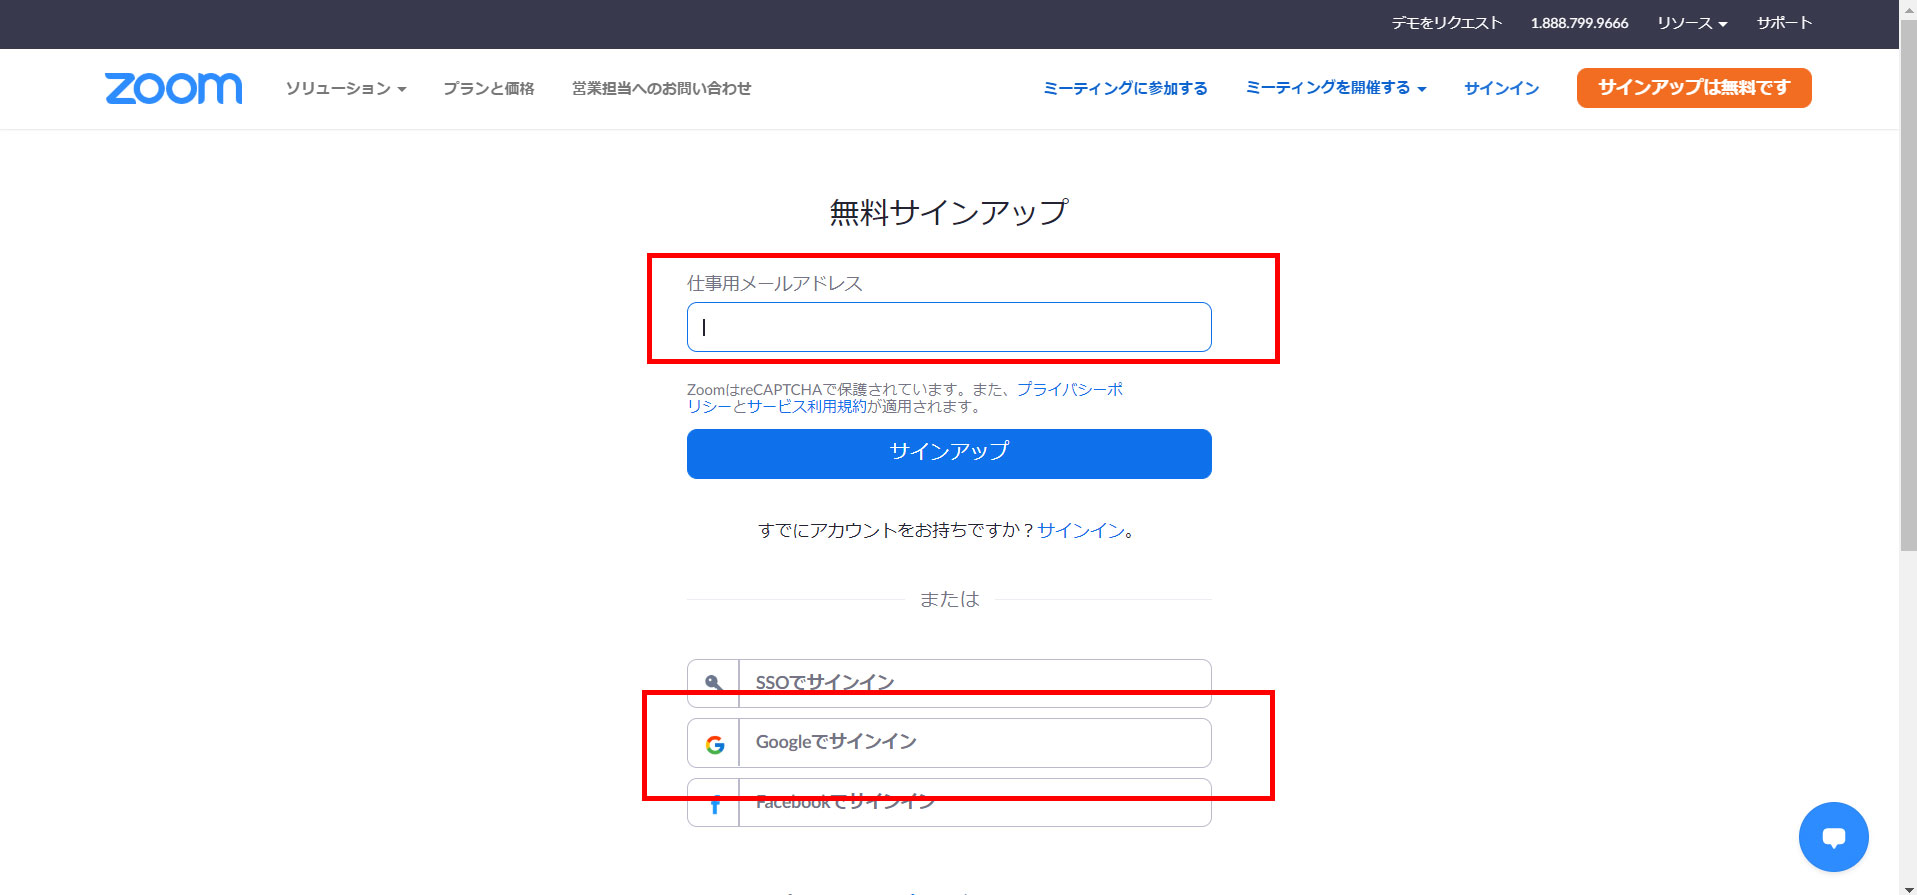Open the chat bubble help icon

(x=1833, y=837)
